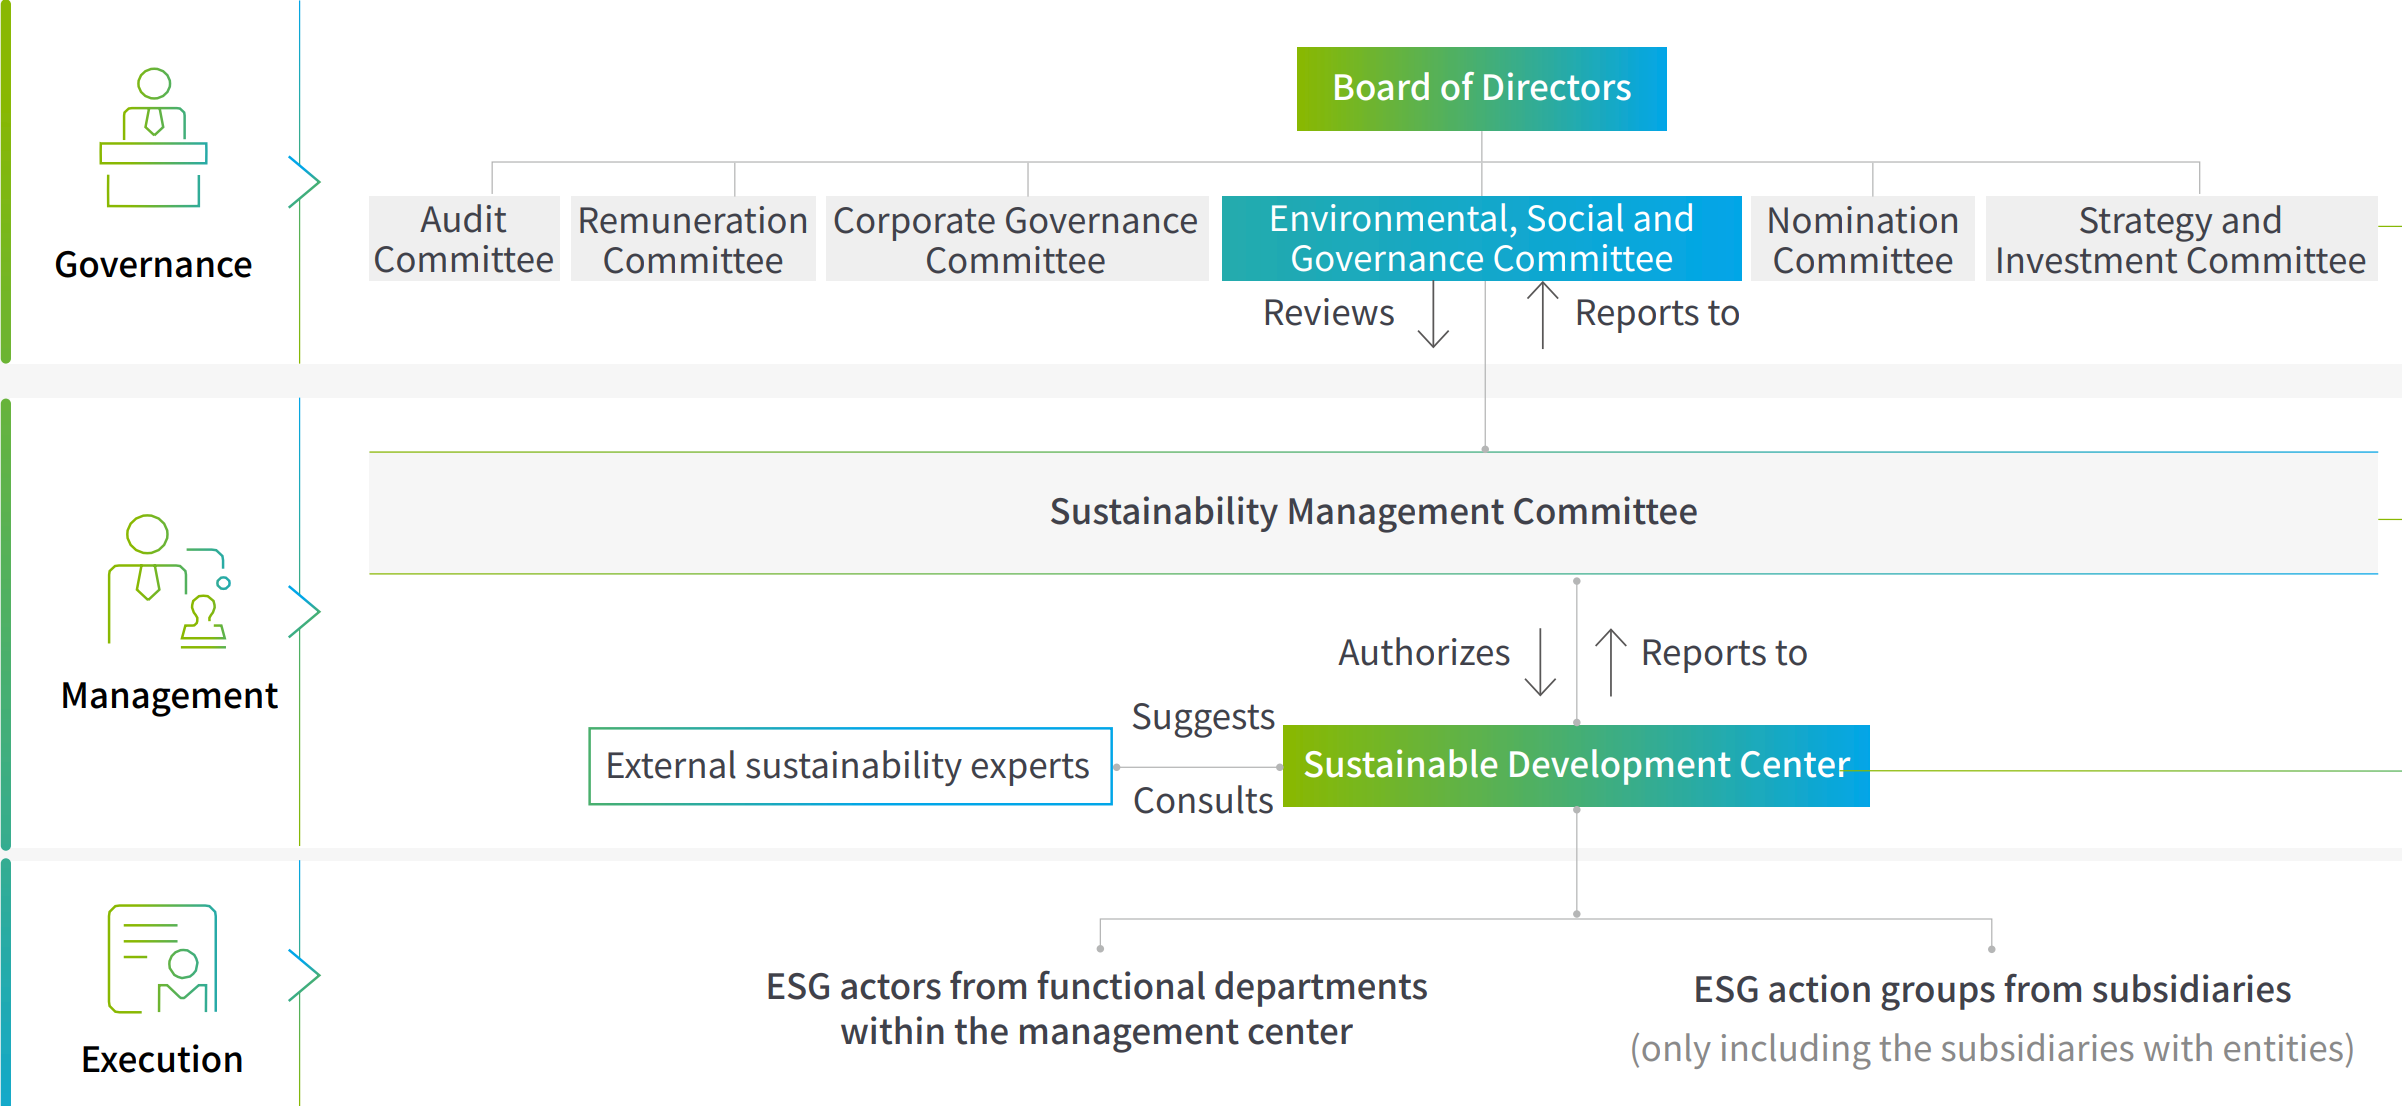Select the External sustainability experts box
The width and height of the screenshot is (2402, 1106).
849,766
